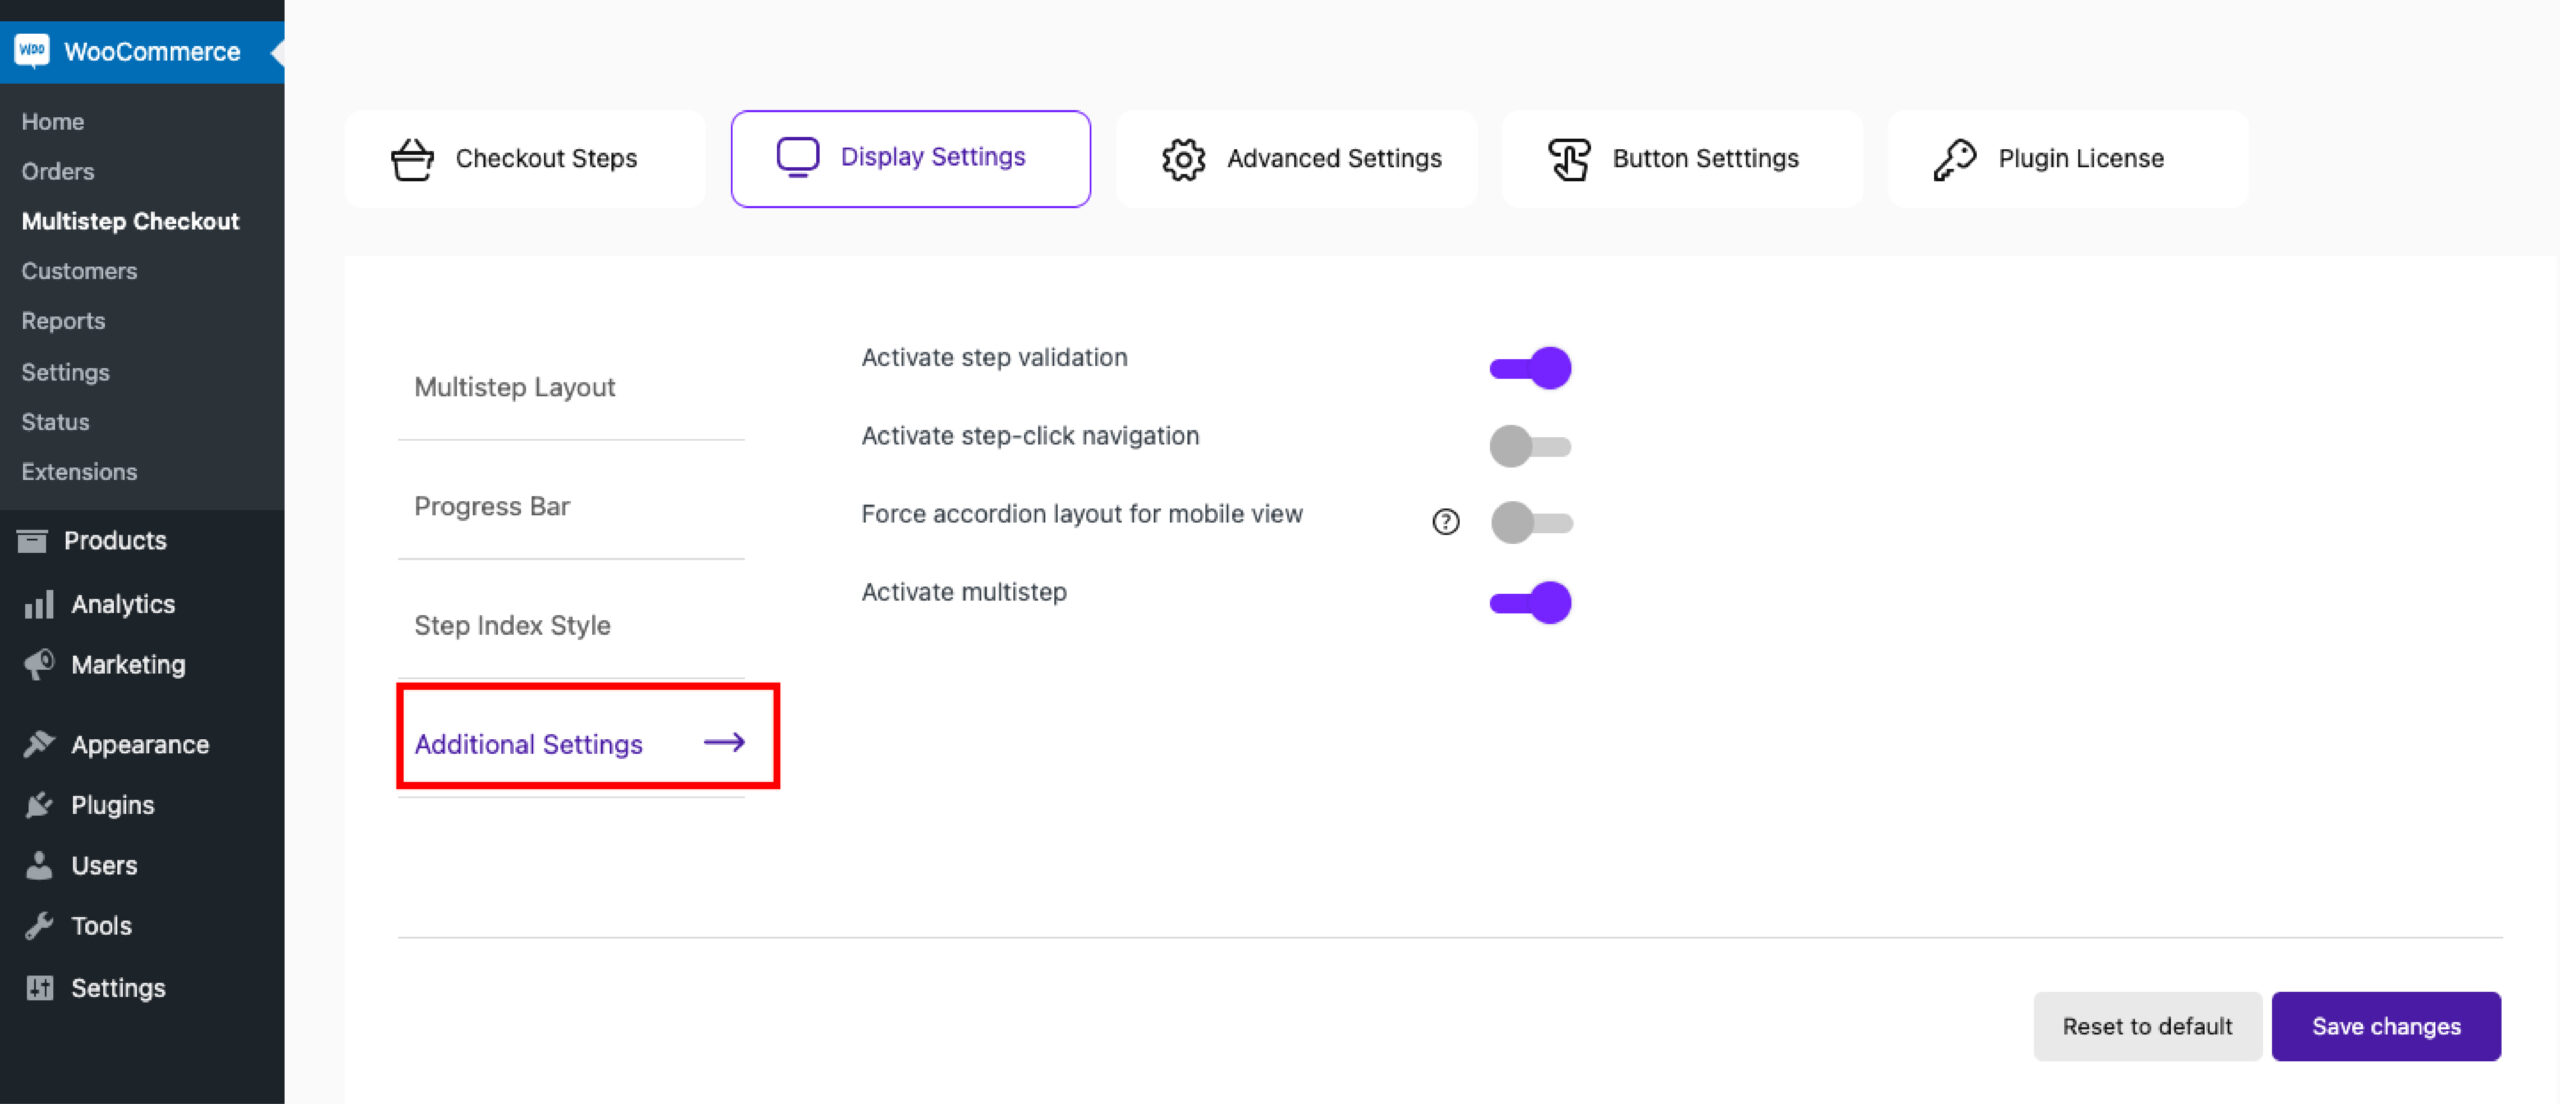Click the Button Settings hand pointer icon

coord(1569,159)
